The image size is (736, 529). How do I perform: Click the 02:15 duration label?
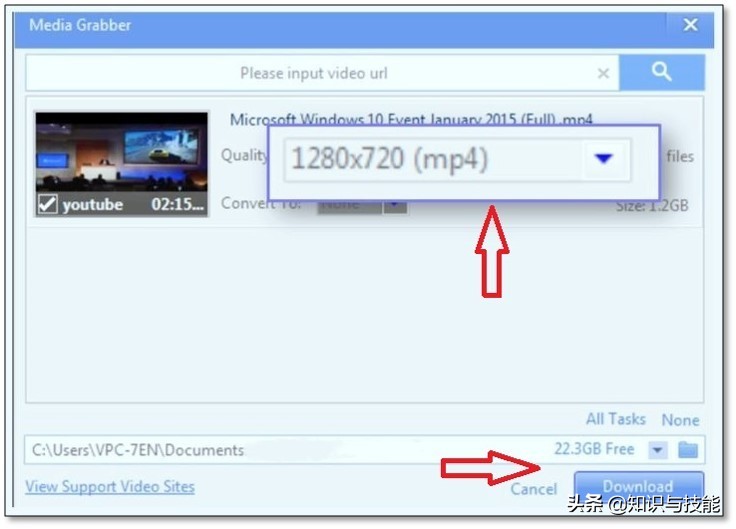[x=177, y=204]
